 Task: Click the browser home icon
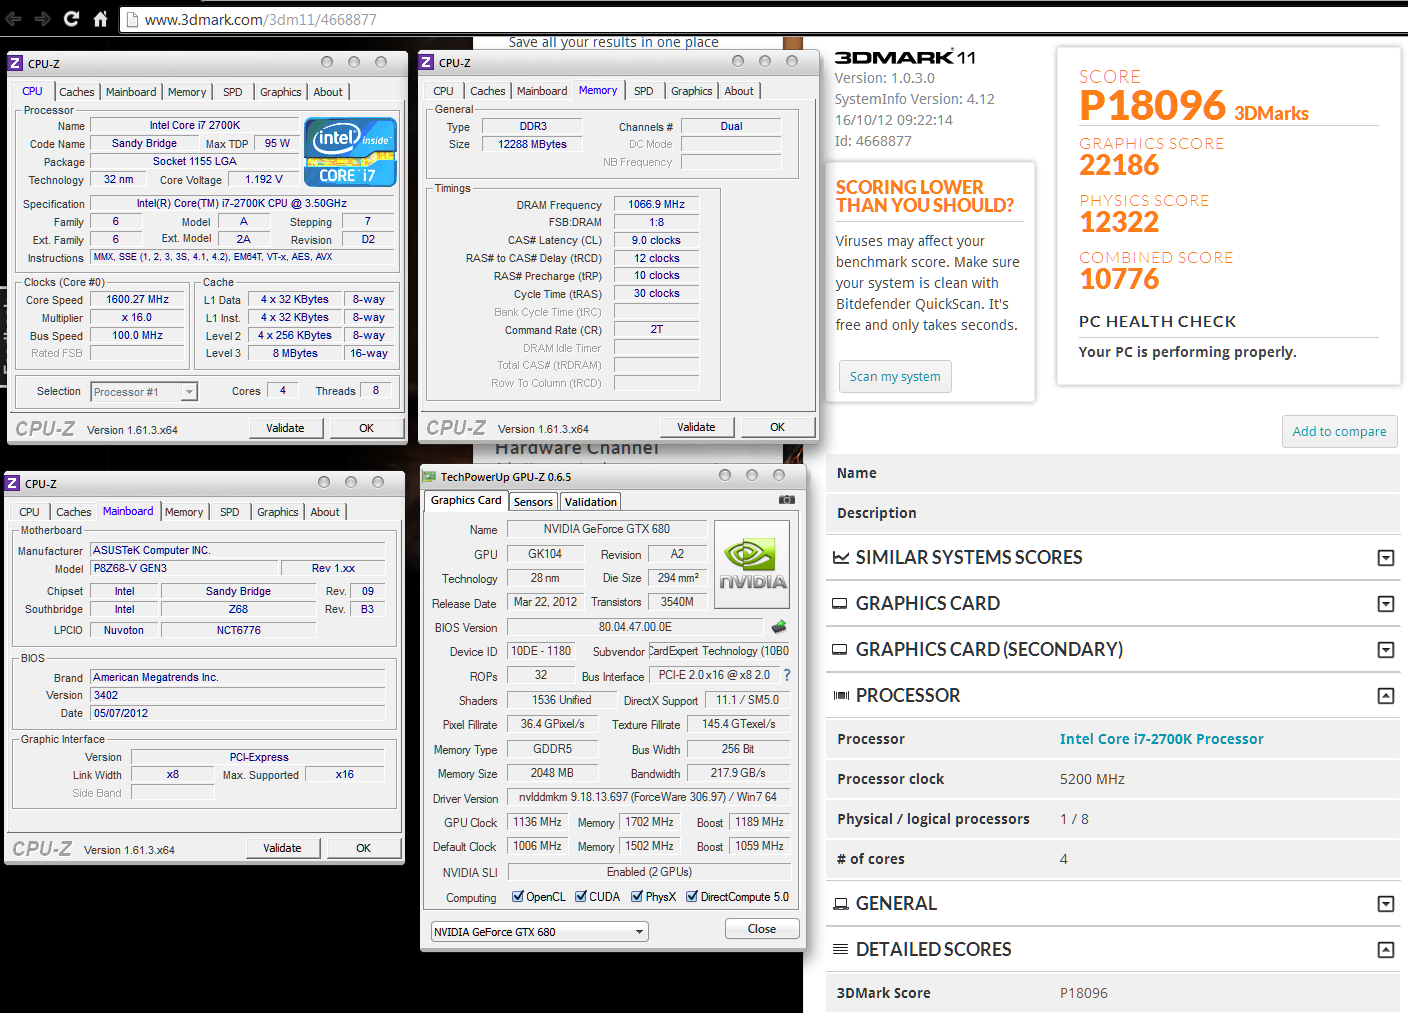100,19
